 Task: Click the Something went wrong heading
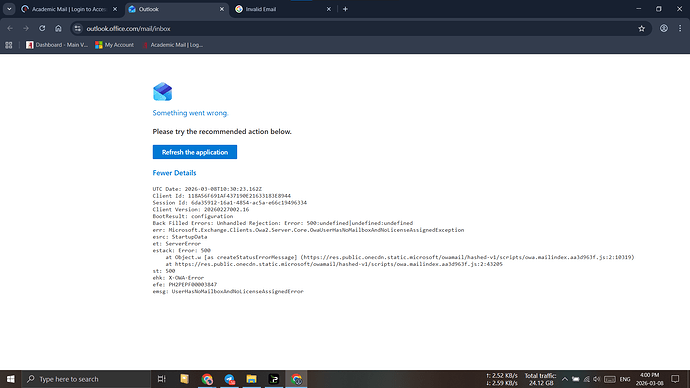pos(190,113)
